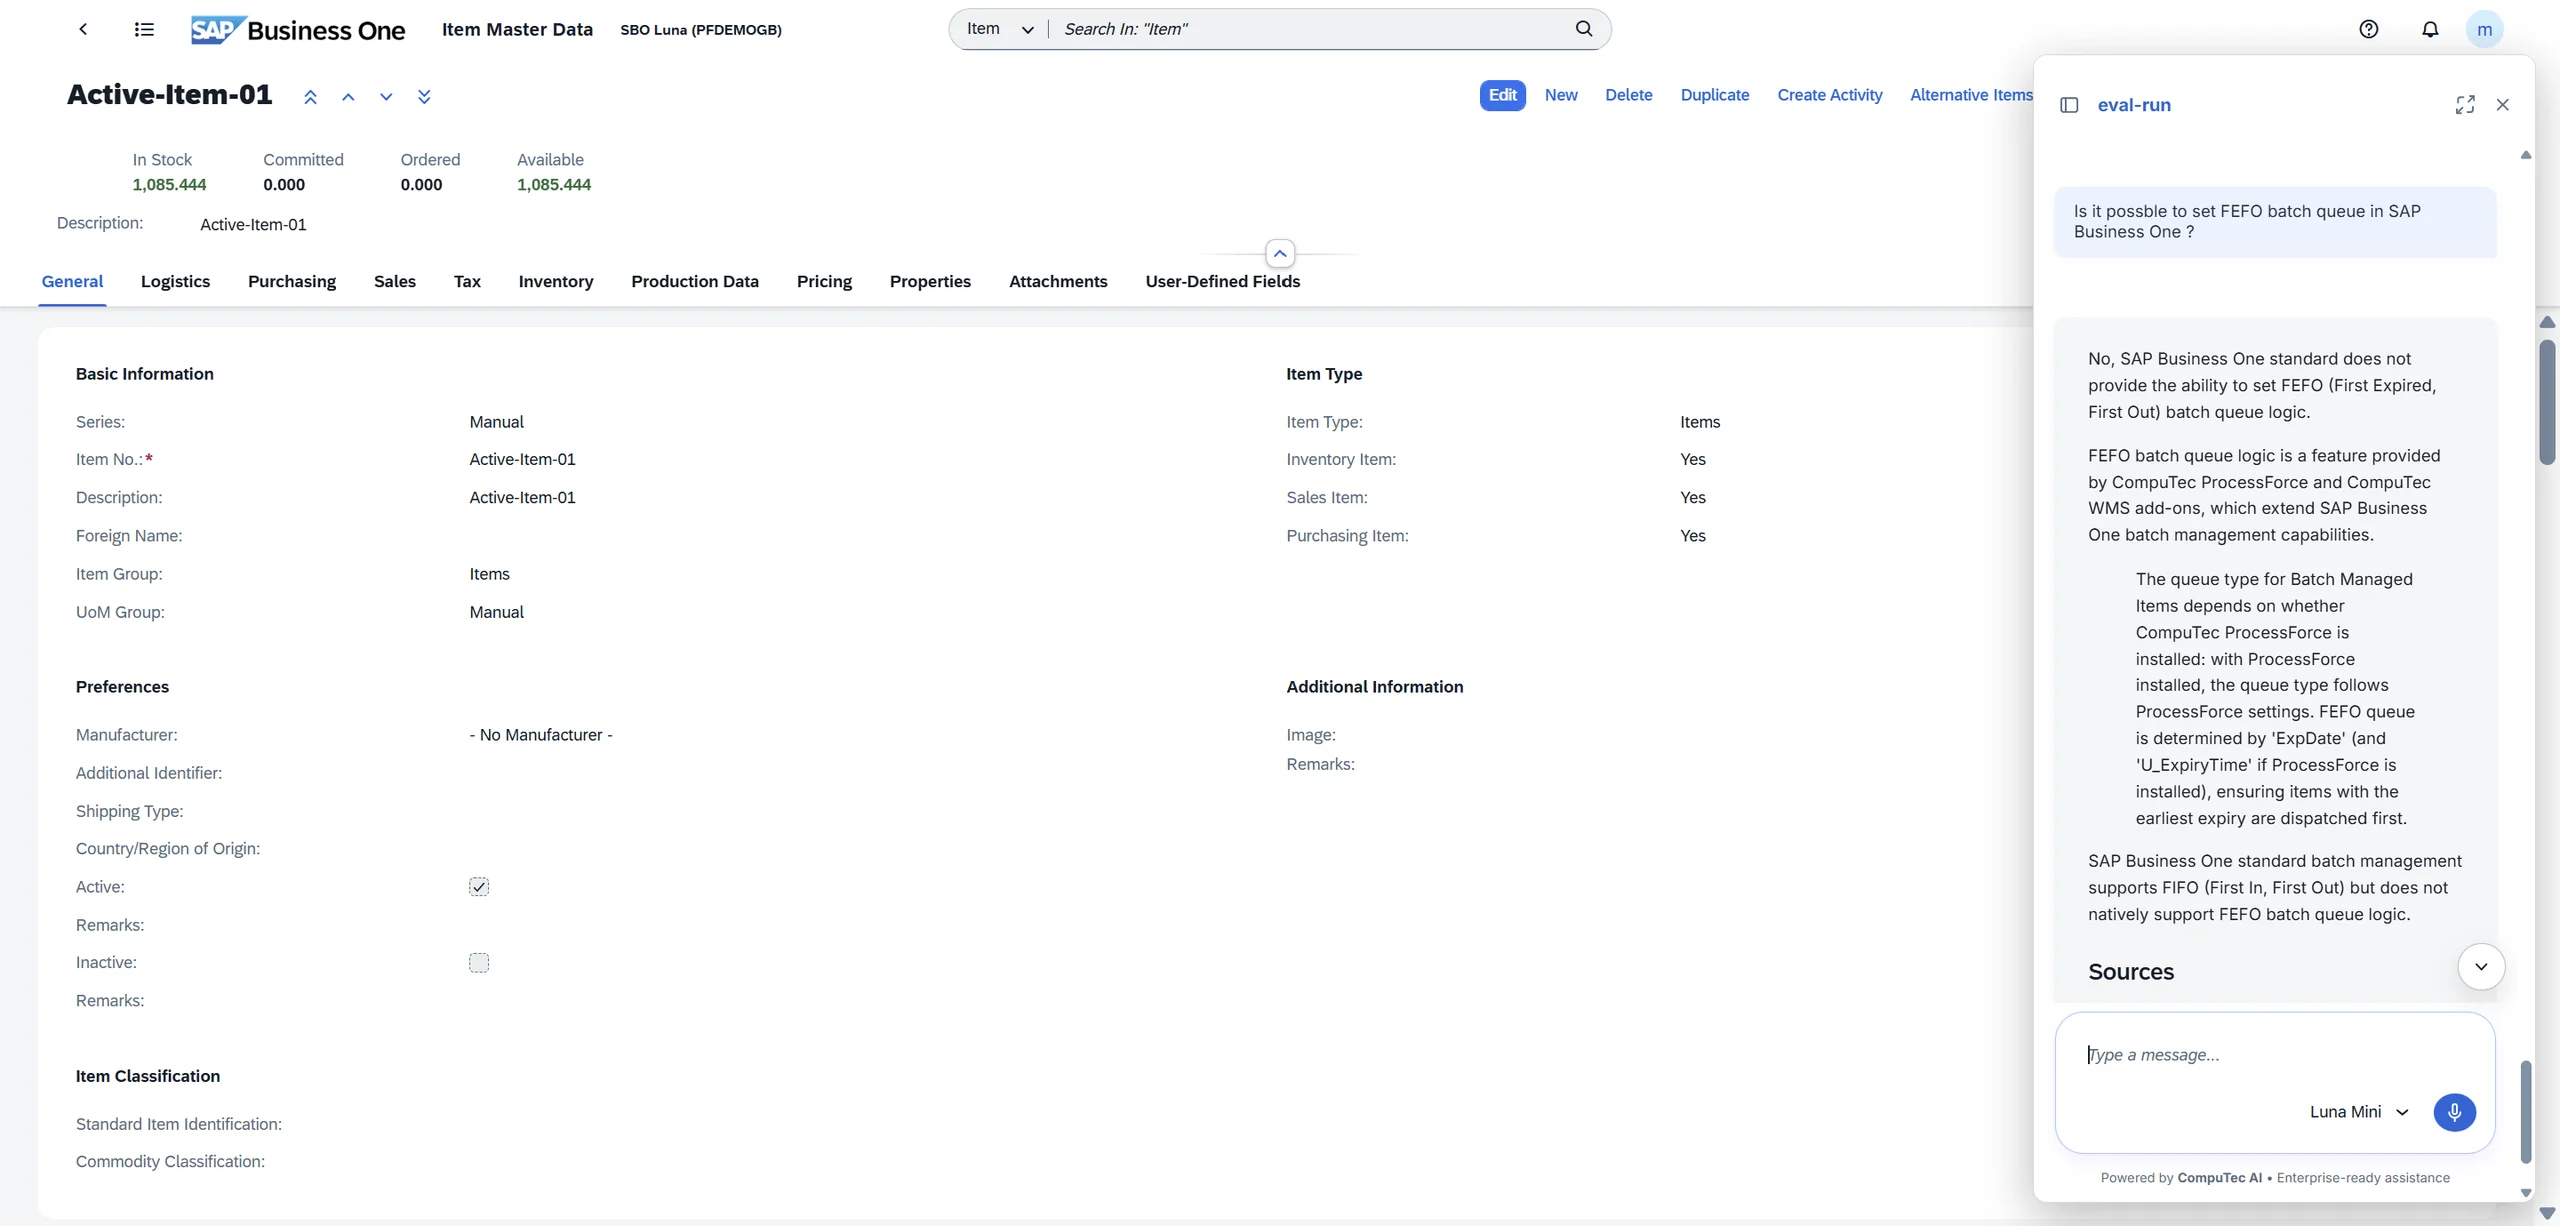Viewport: 2560px width, 1226px height.
Task: Click the Edit button
Action: [1502, 95]
